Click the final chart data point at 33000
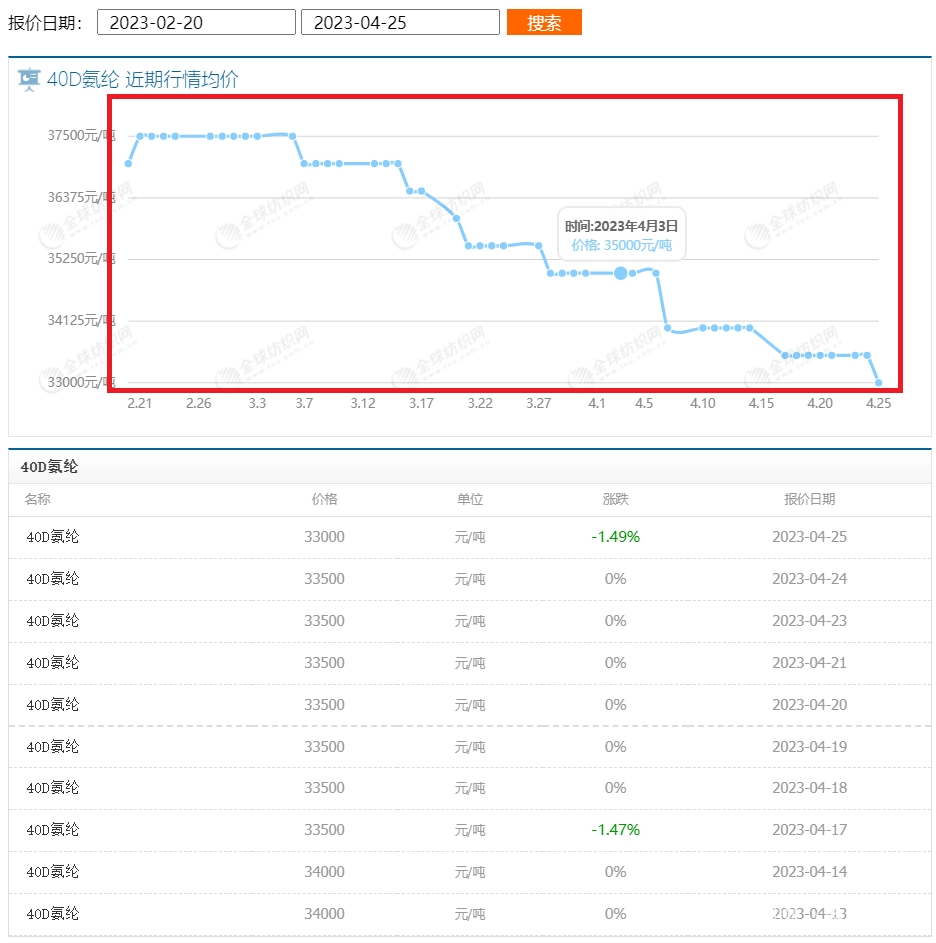This screenshot has height=943, width=936. point(878,382)
